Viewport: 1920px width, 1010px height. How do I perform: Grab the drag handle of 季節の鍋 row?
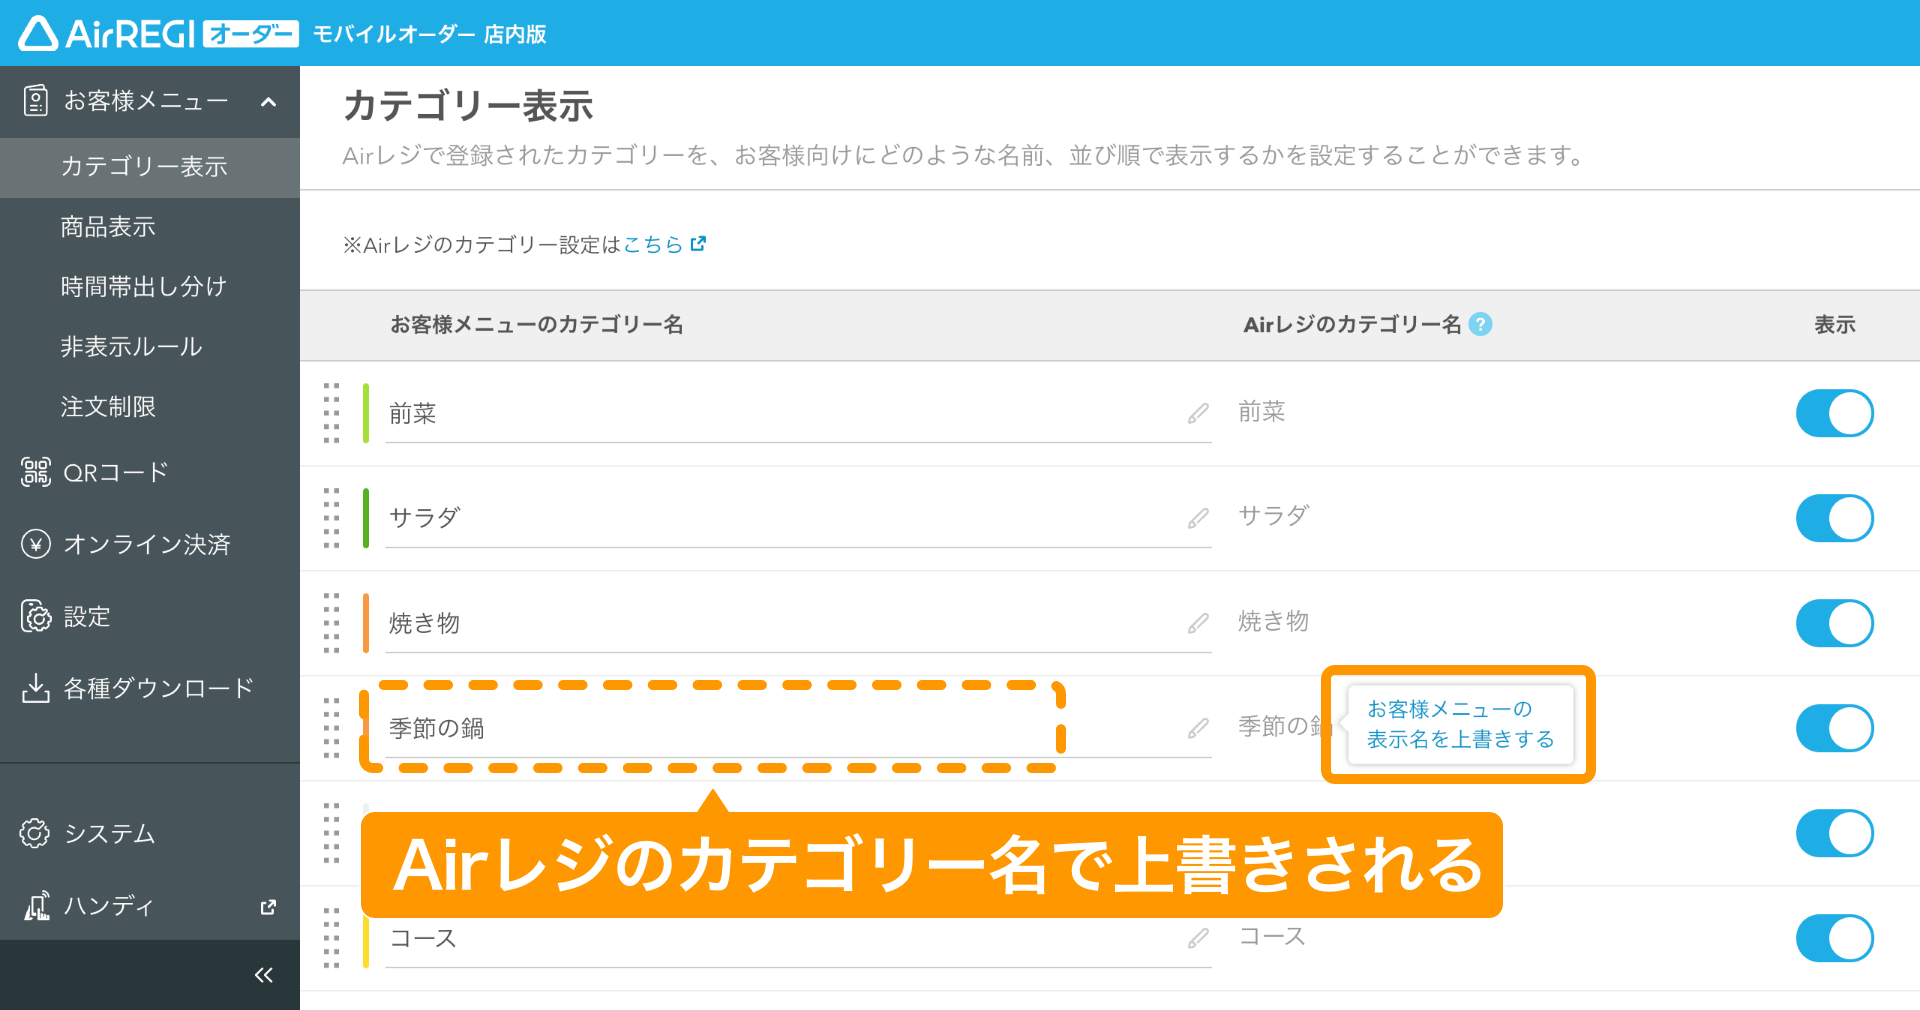pyautogui.click(x=332, y=728)
